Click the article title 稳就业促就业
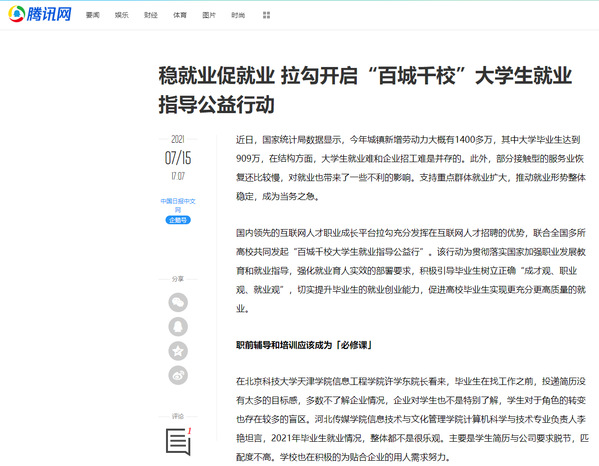This screenshot has width=599, height=466. pyautogui.click(x=365, y=90)
